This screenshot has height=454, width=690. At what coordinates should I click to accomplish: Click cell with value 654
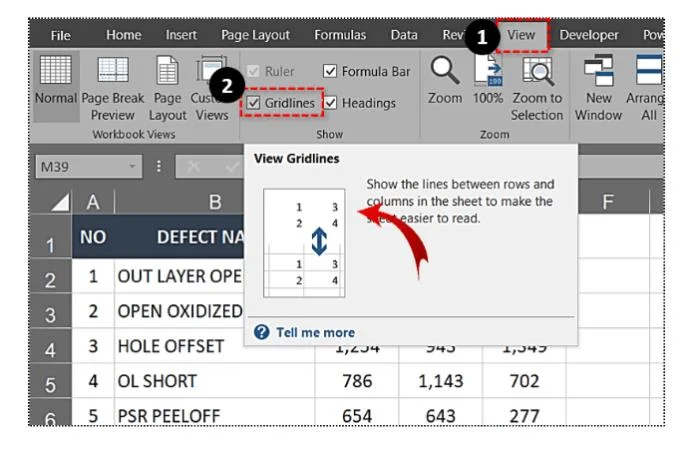357,413
